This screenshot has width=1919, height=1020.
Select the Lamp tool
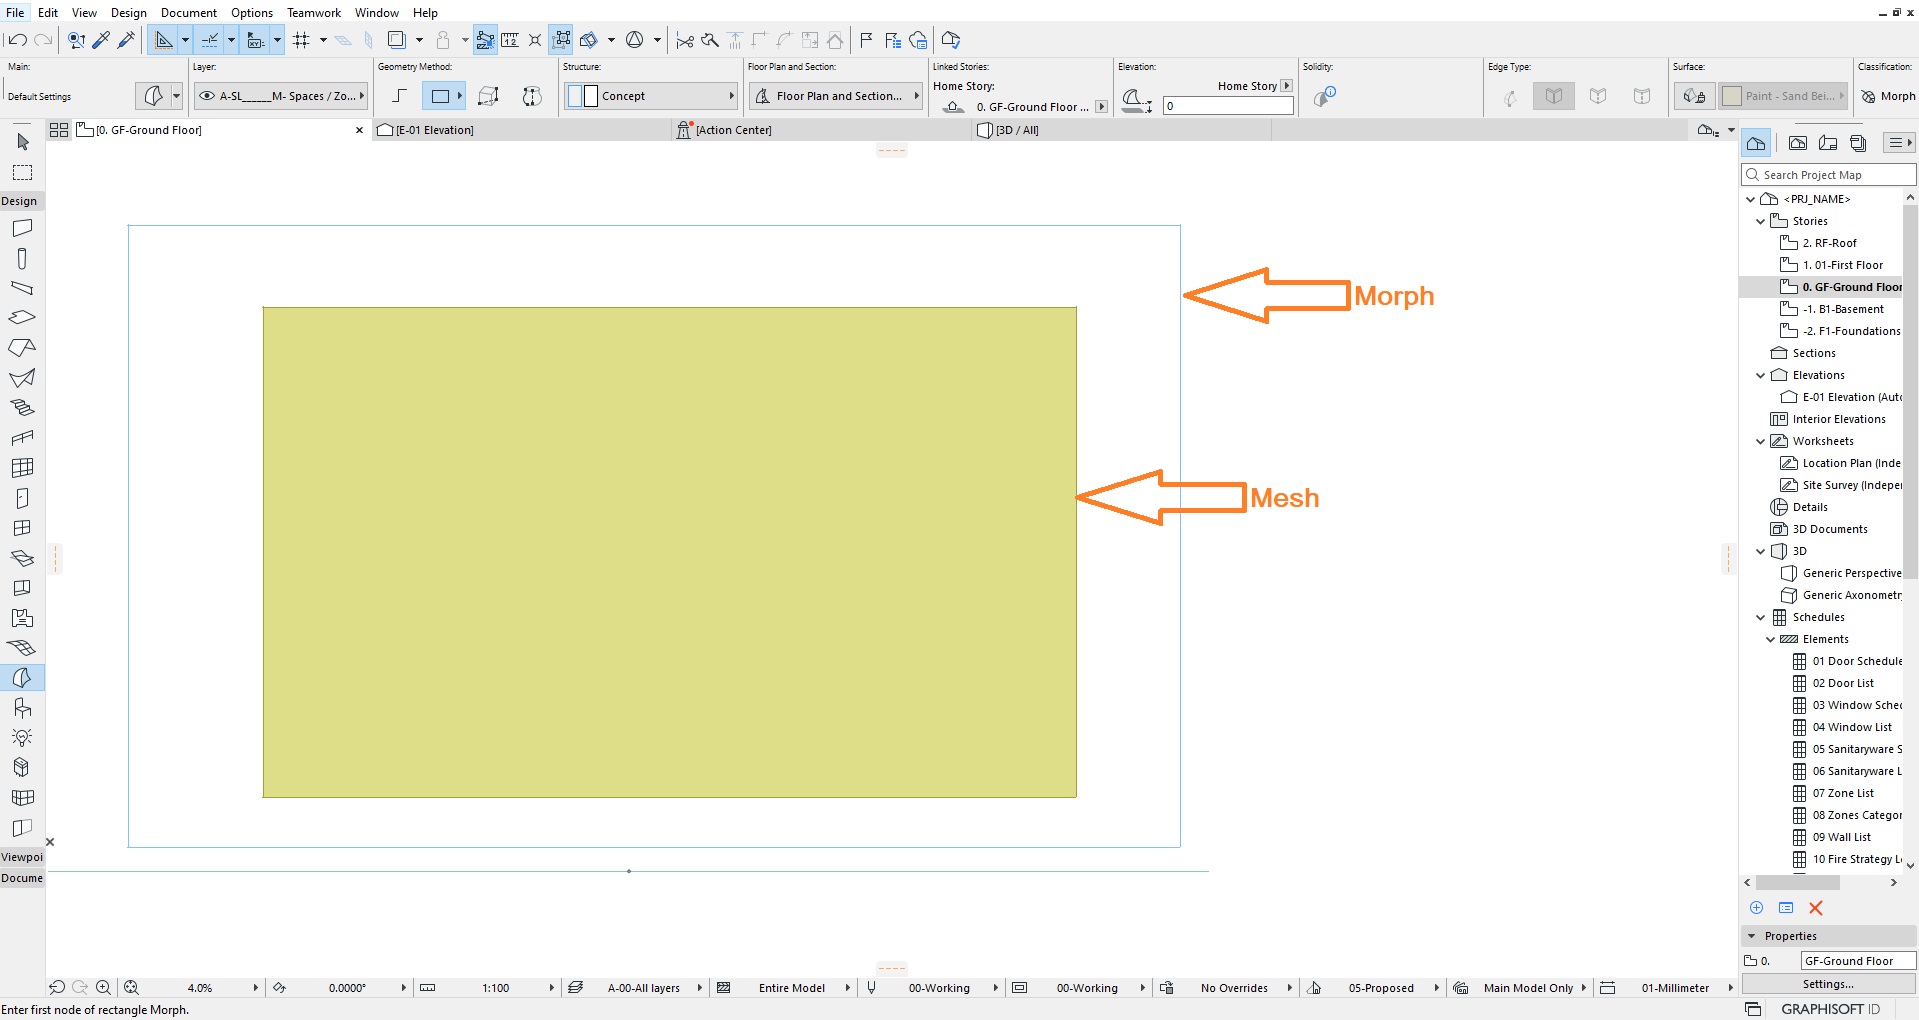pyautogui.click(x=22, y=738)
